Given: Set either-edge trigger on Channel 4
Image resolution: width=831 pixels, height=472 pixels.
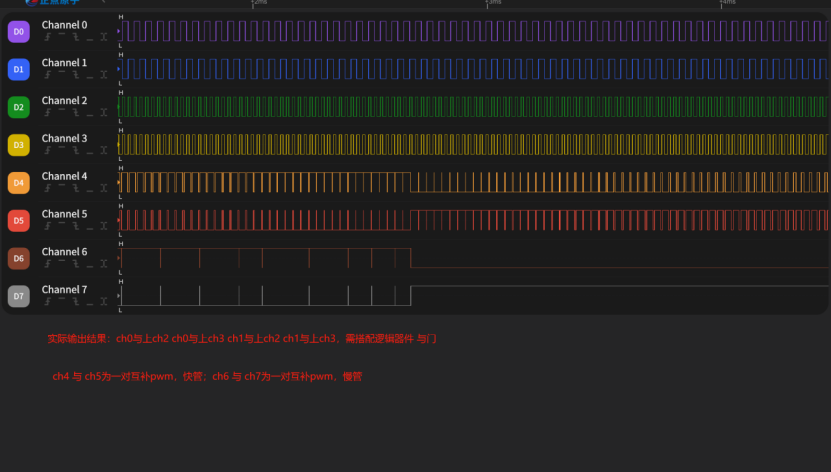Looking at the screenshot, I should point(104,188).
